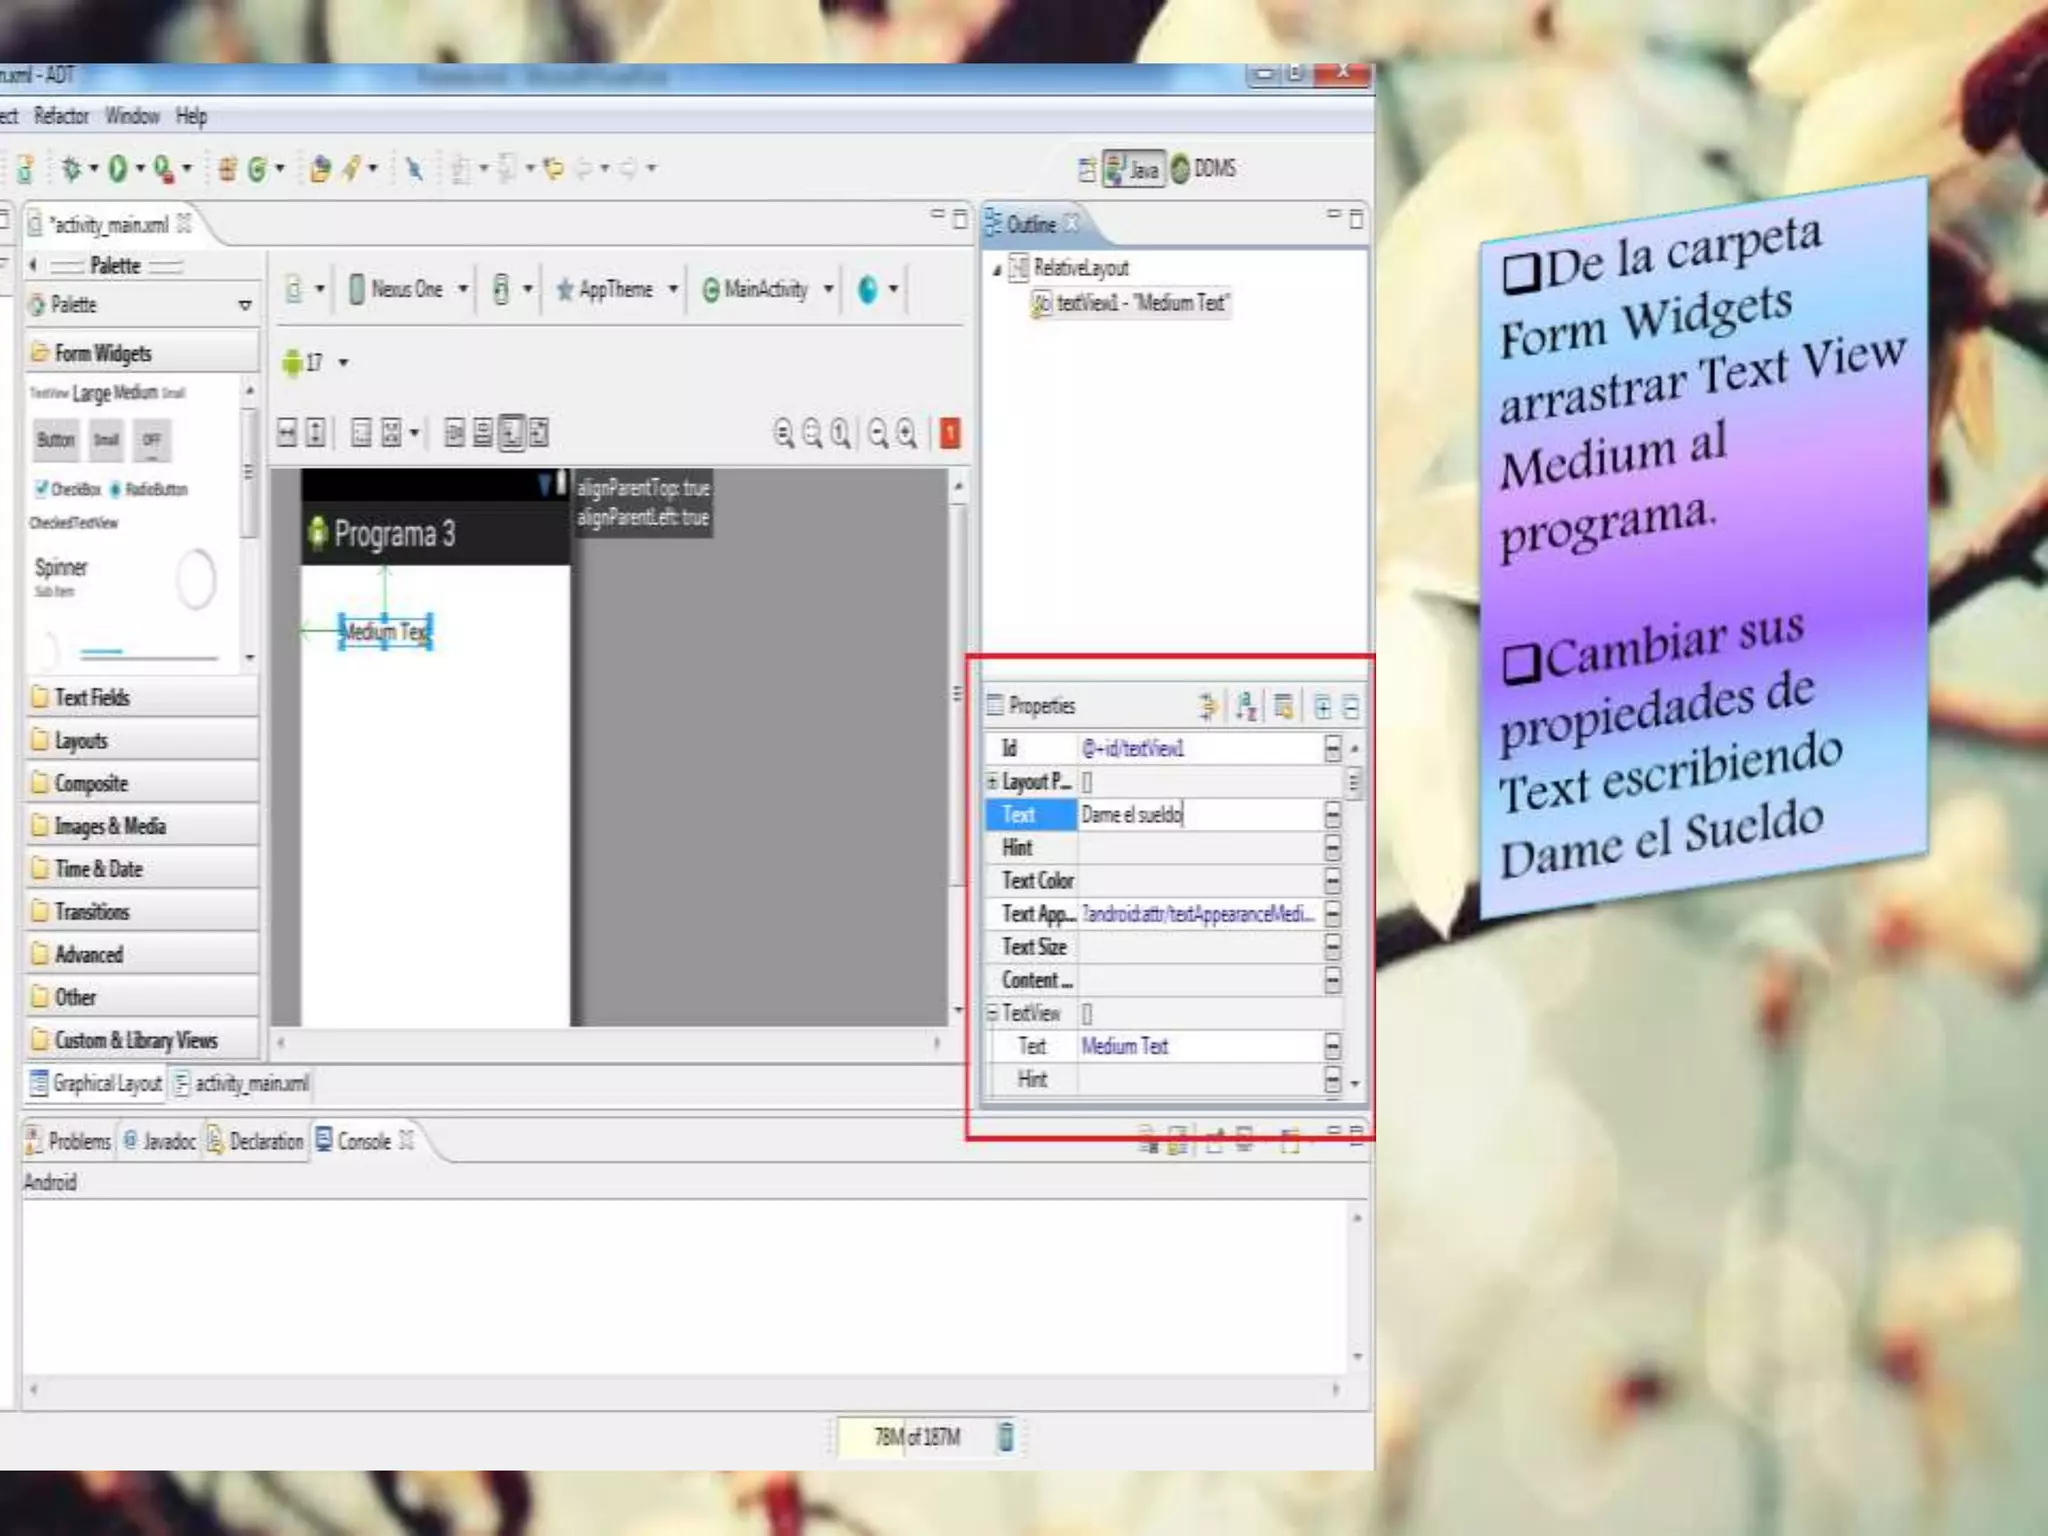Toggle the OFF toggle-button widget
The height and width of the screenshot is (1536, 2048).
coord(151,440)
